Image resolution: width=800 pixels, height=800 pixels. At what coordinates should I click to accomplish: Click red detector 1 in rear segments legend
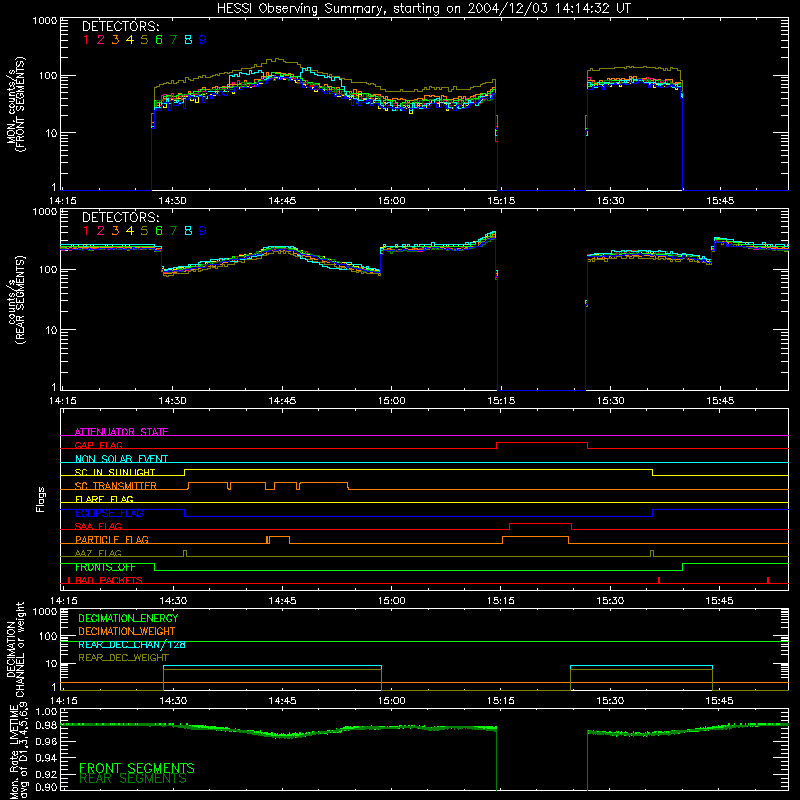point(86,231)
